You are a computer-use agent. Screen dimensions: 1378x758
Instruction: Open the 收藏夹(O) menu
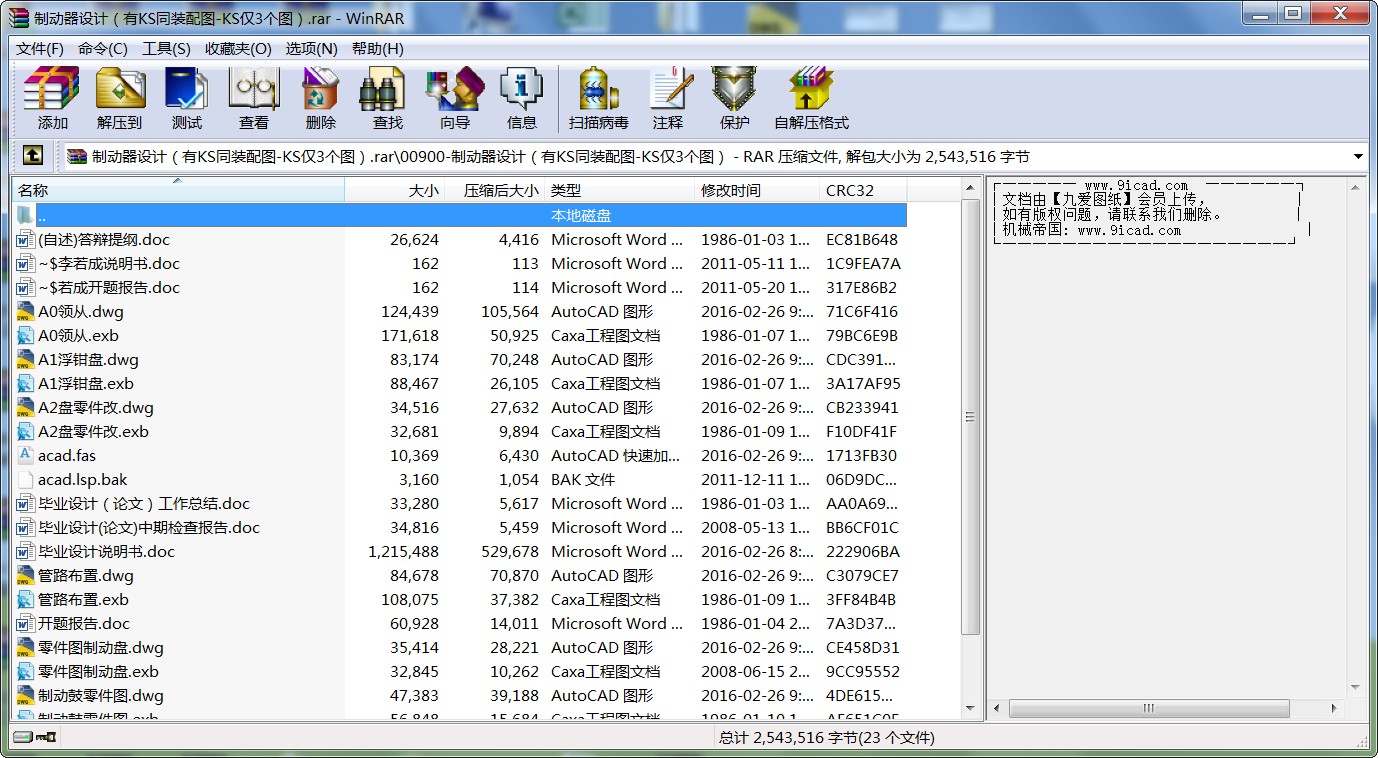coord(238,48)
